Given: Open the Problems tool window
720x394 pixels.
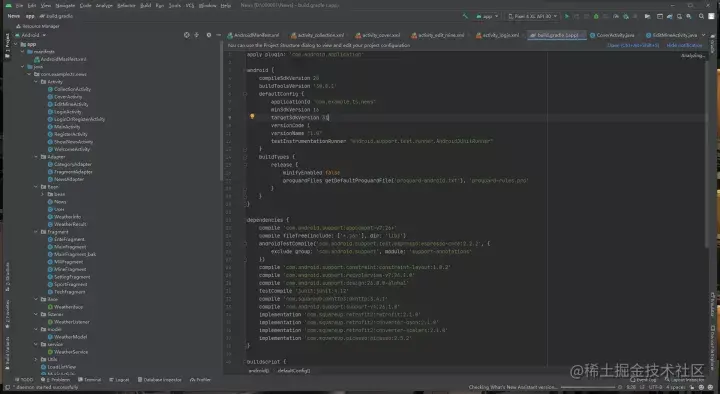Looking at the screenshot, I should point(55,380).
